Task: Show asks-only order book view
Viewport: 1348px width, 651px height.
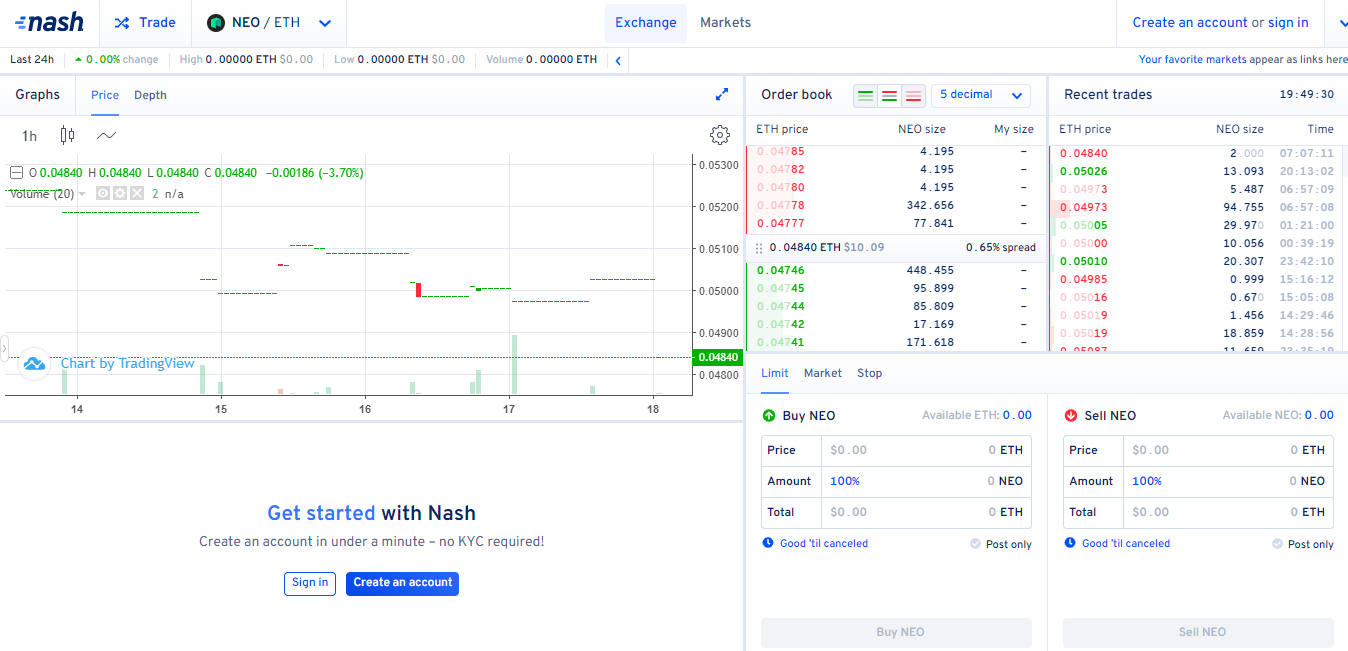Action: 912,96
